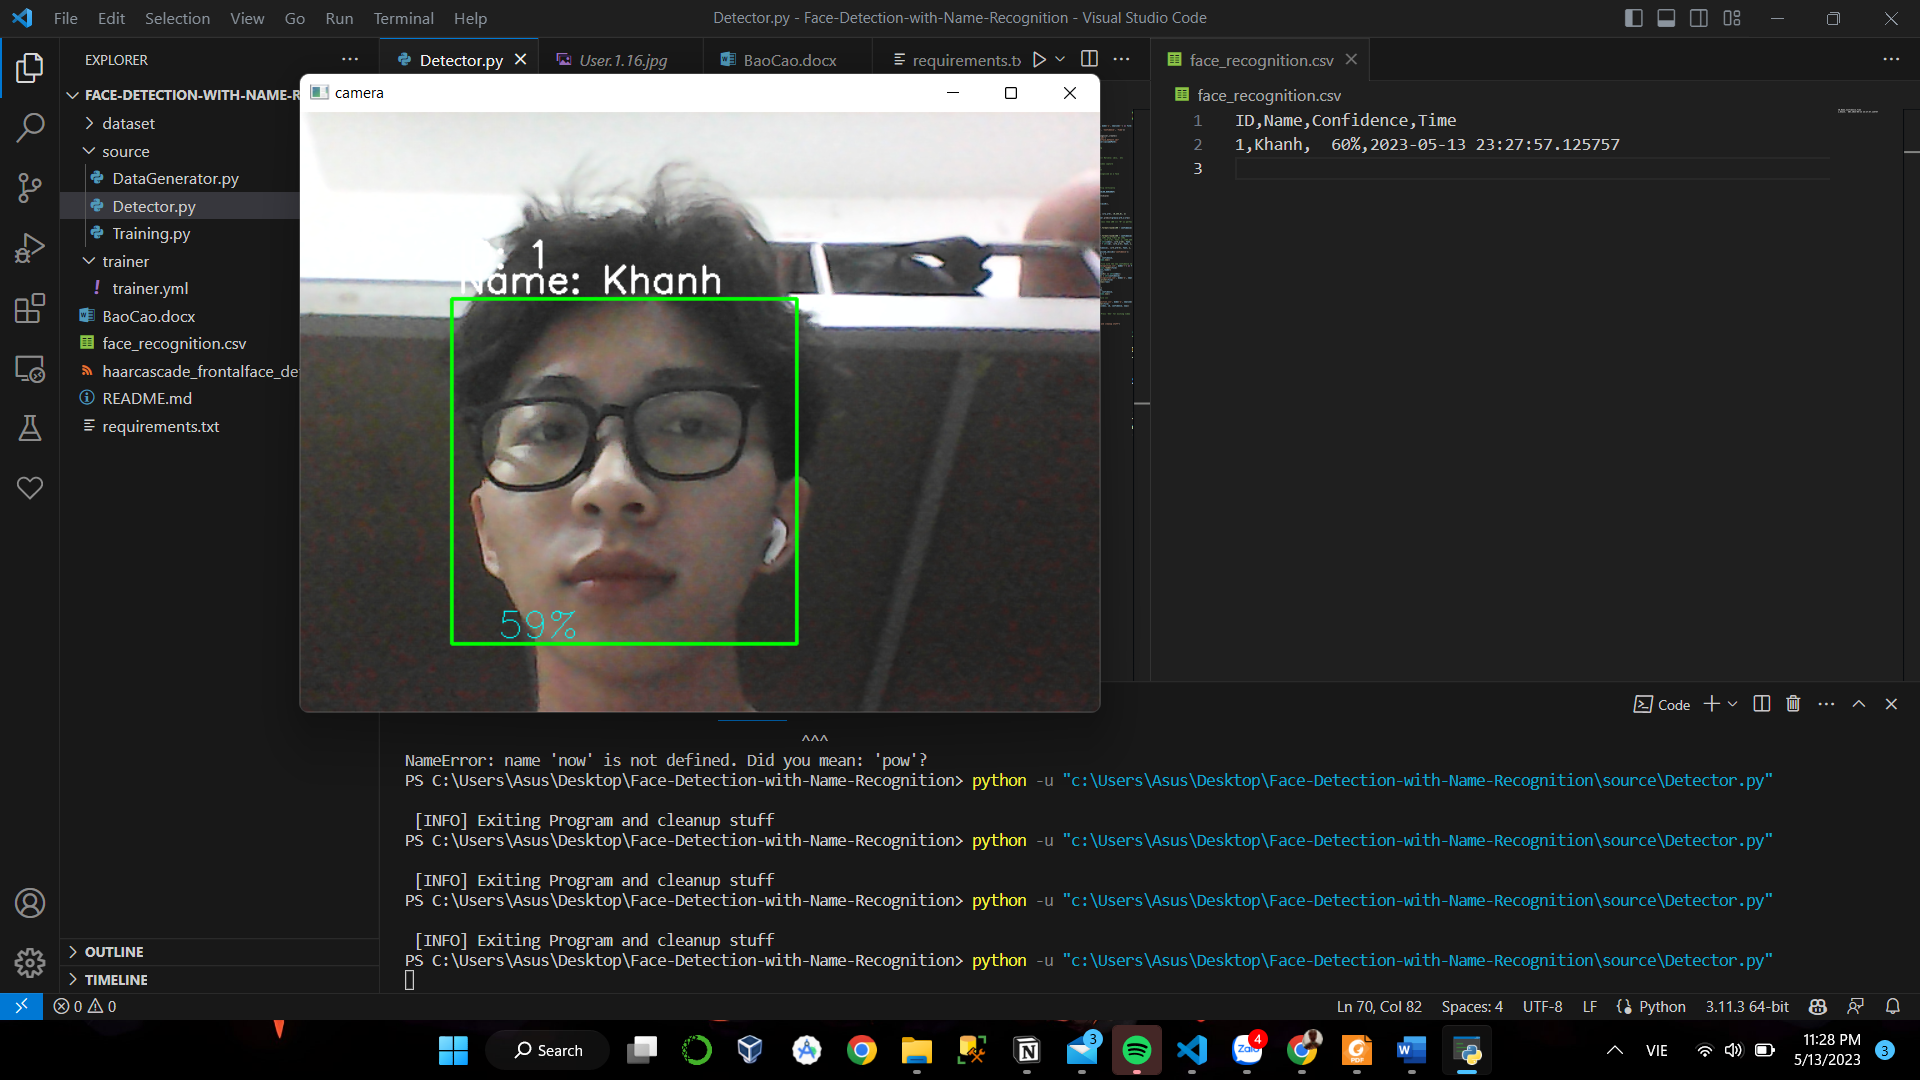This screenshot has height=1080, width=1920.
Task: Open the Source Control panel
Action: tap(29, 187)
